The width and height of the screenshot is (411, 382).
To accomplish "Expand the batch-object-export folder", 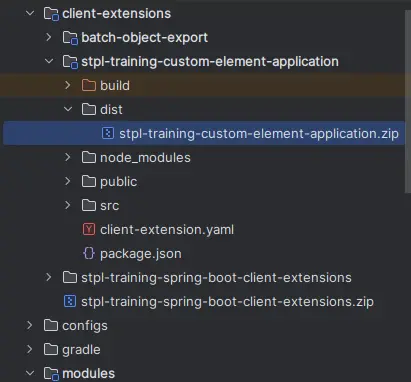I will [x=49, y=37].
